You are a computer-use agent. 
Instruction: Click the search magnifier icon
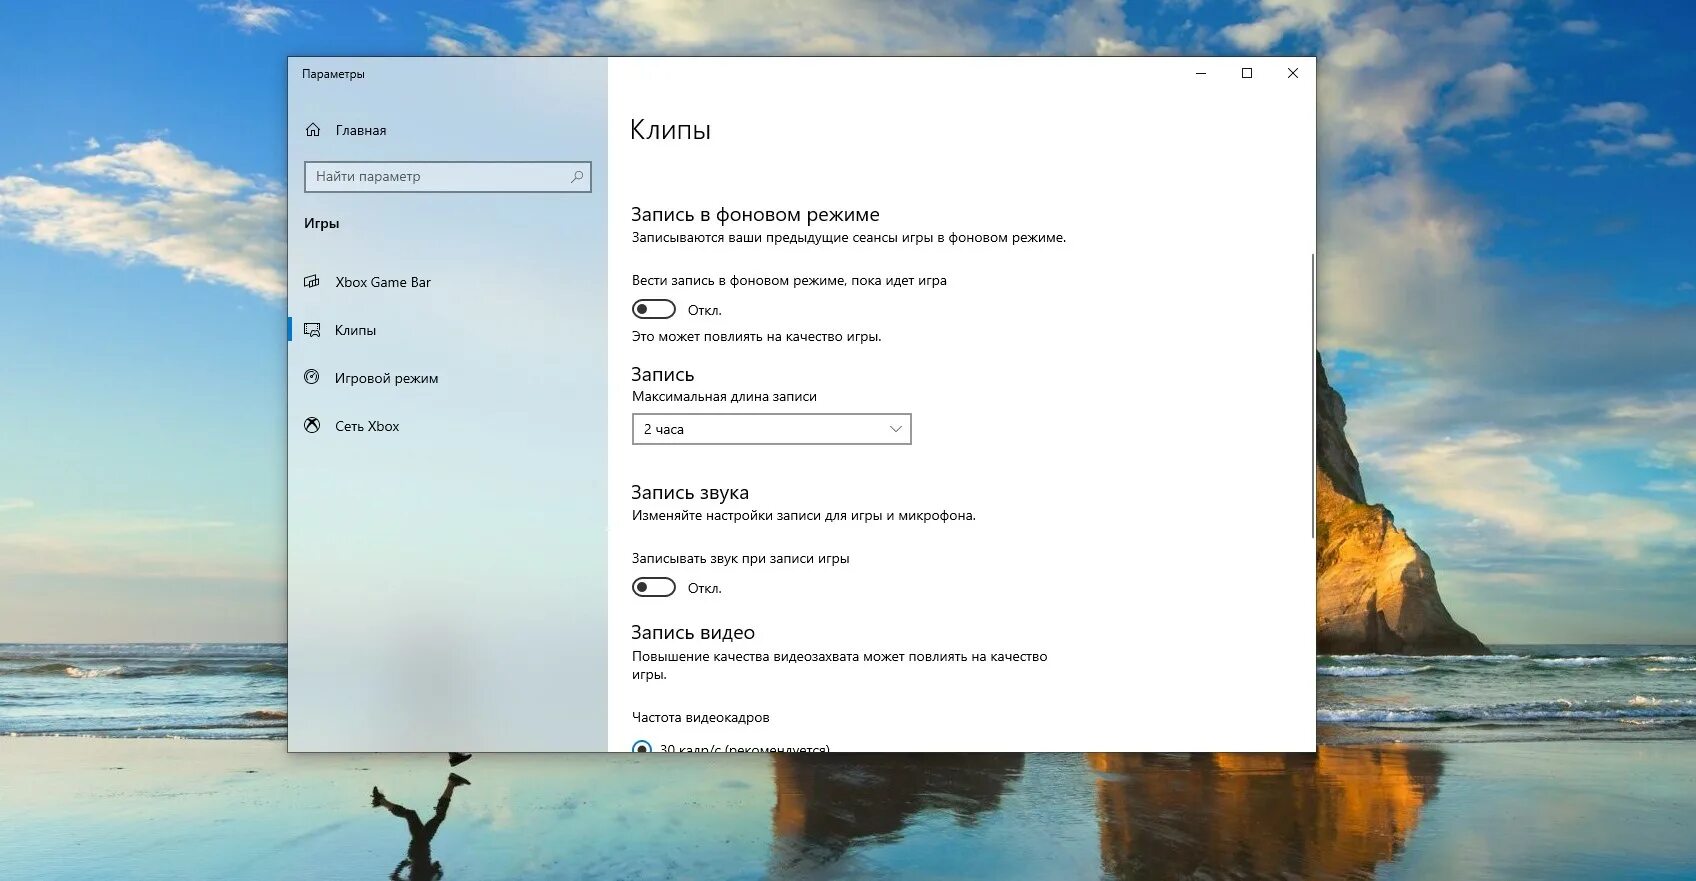[577, 177]
